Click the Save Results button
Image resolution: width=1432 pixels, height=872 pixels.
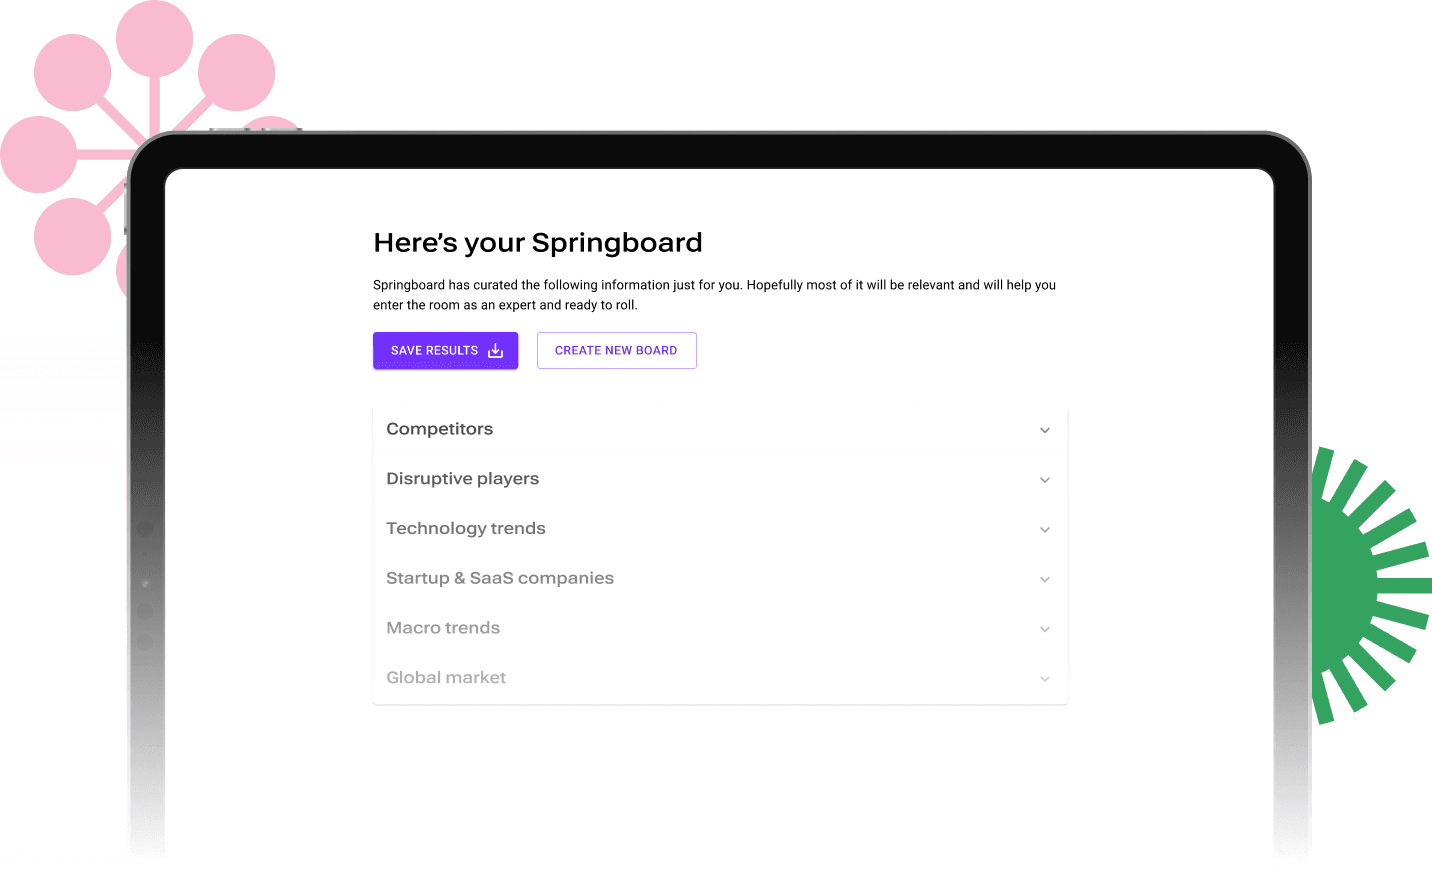[x=445, y=351]
